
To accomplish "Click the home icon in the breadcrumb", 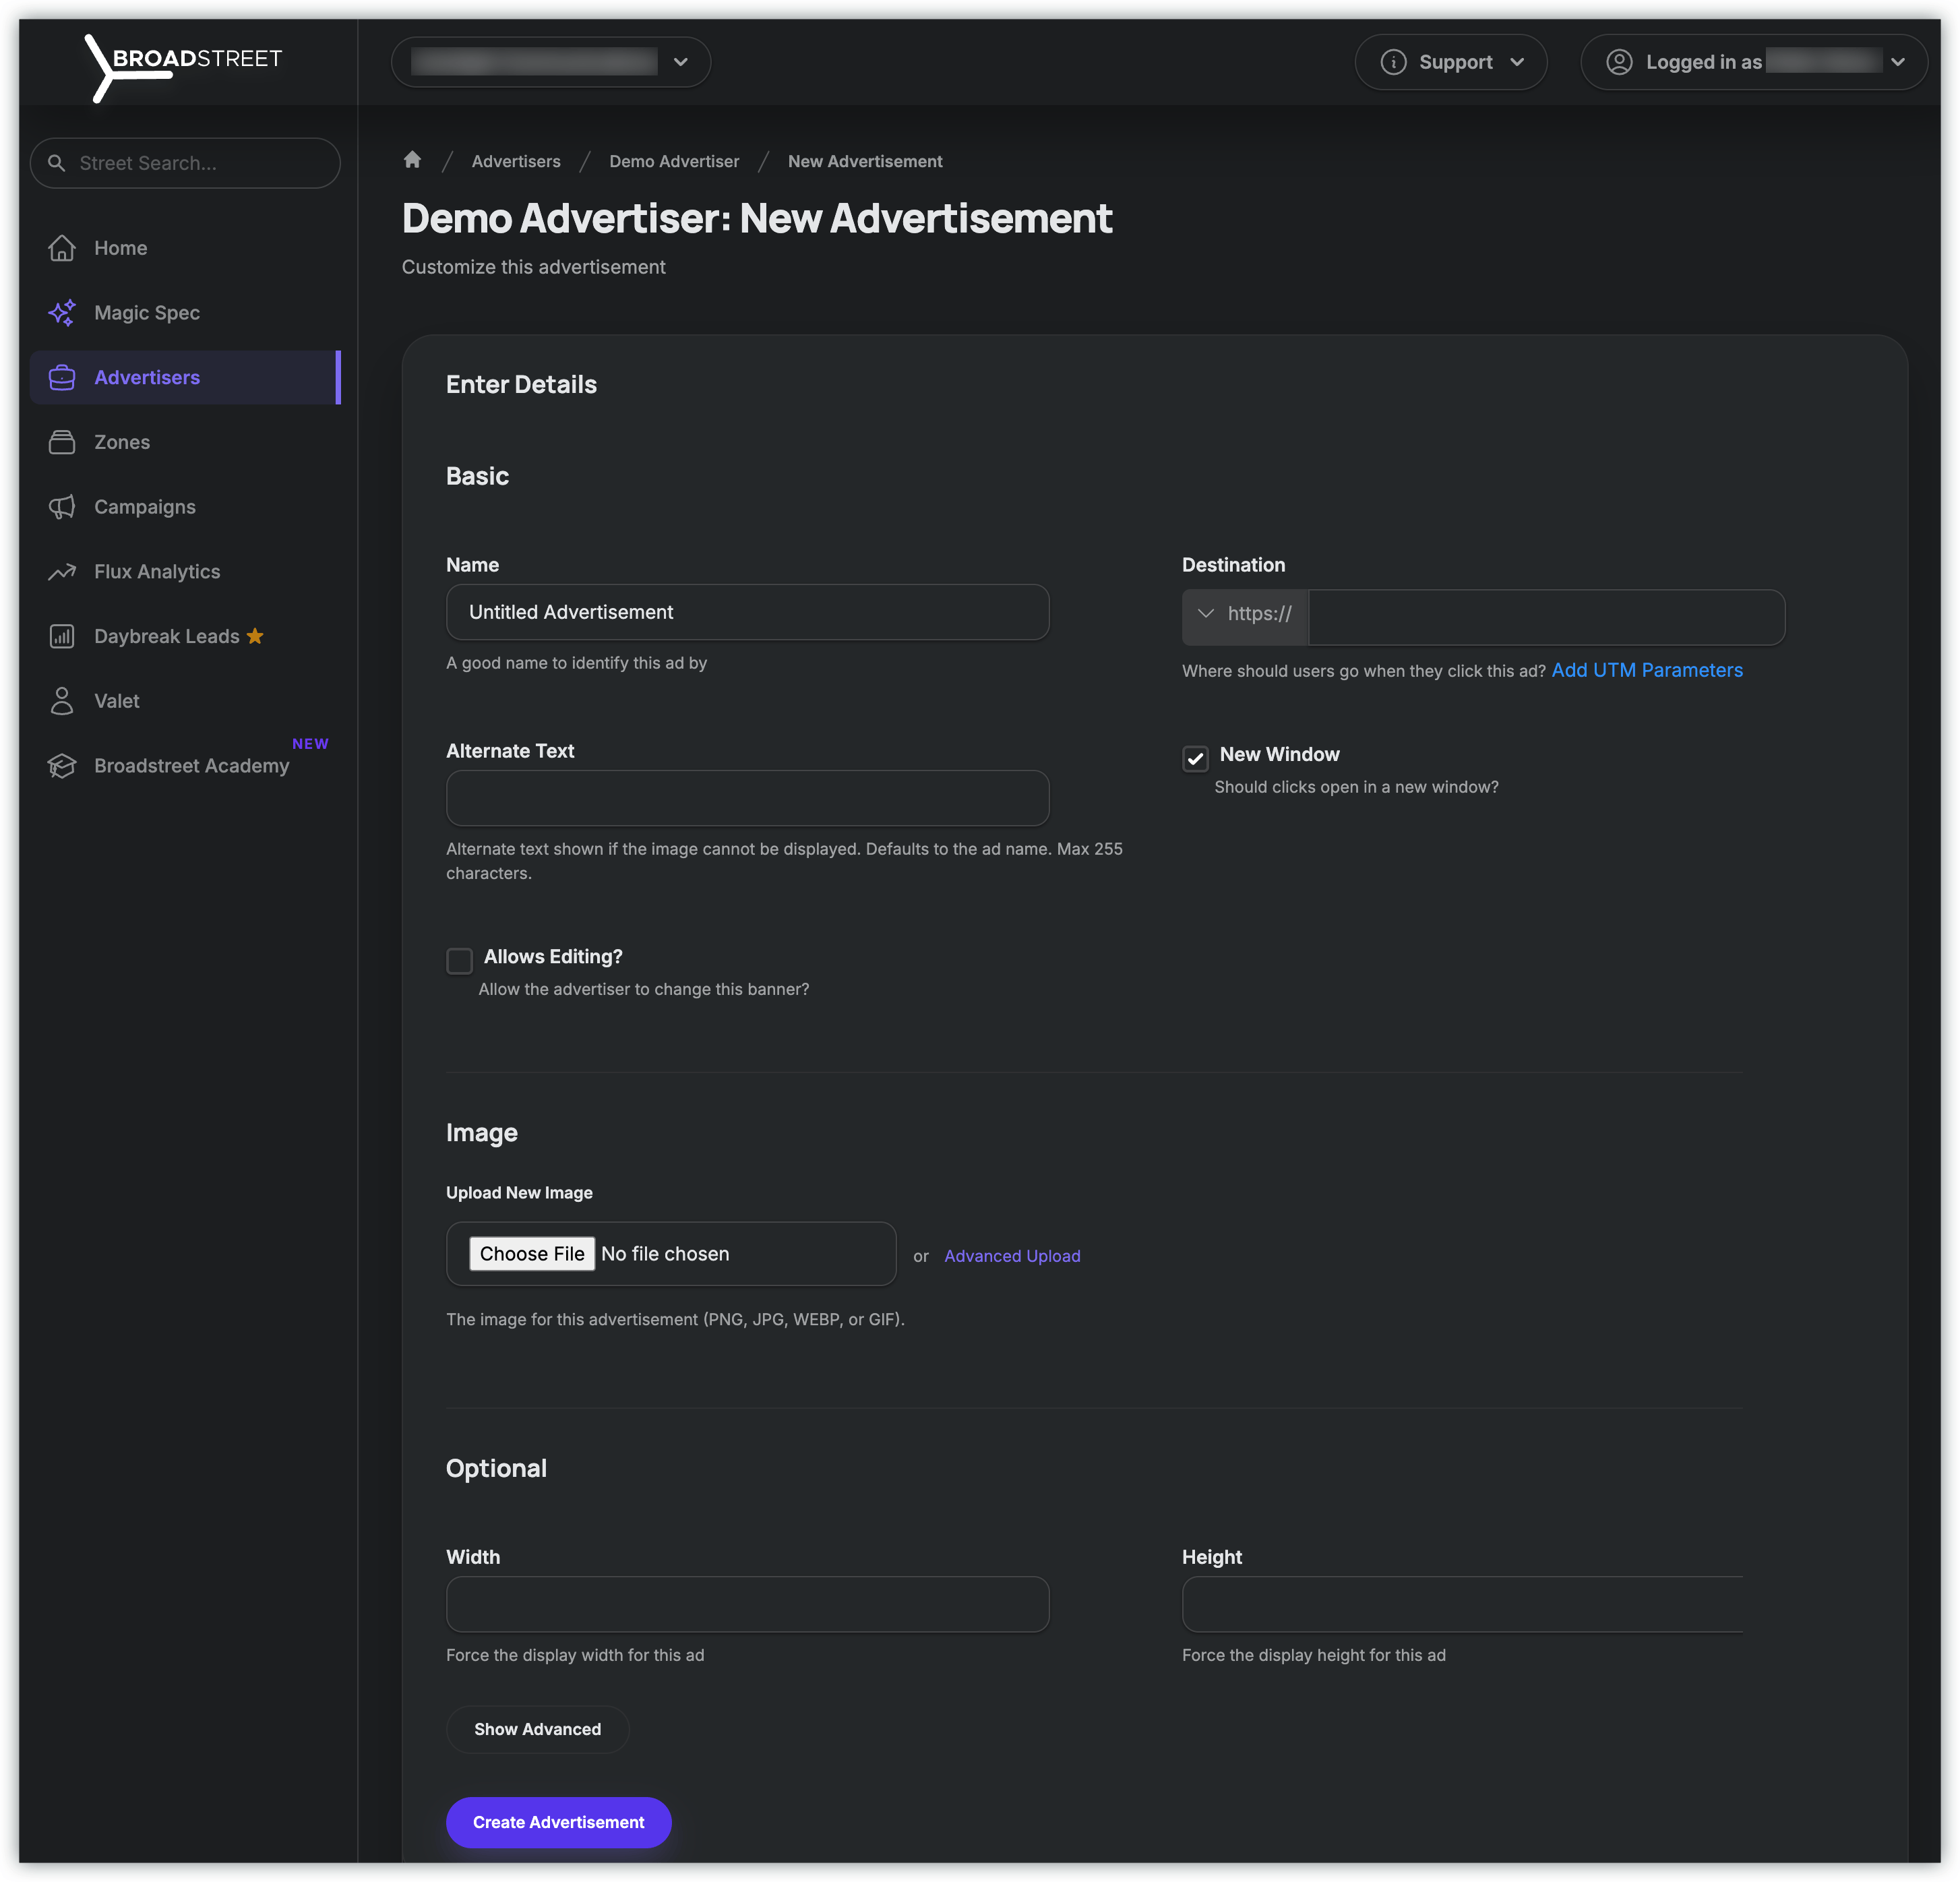I will coord(412,160).
